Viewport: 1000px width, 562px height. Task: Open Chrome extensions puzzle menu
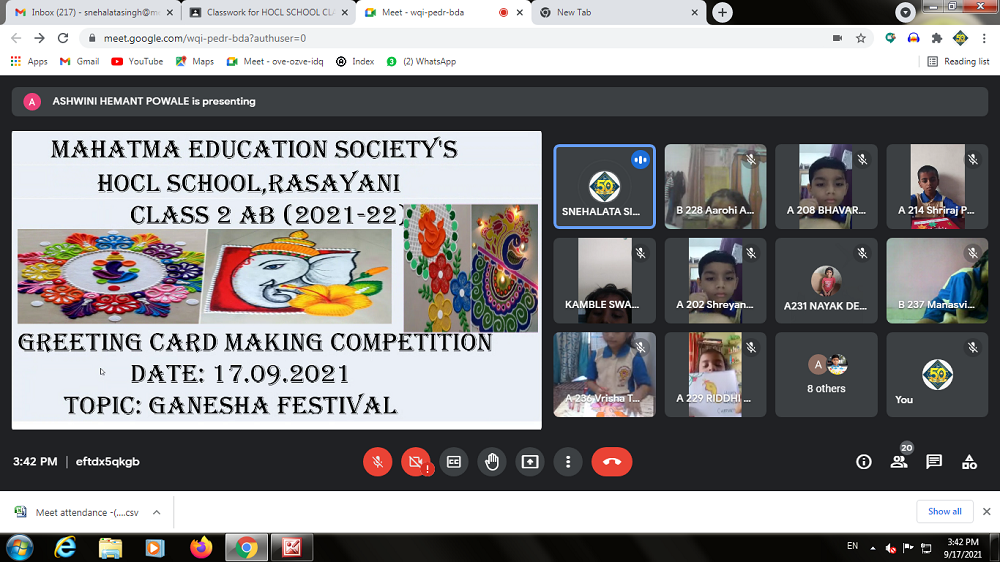pos(937,38)
